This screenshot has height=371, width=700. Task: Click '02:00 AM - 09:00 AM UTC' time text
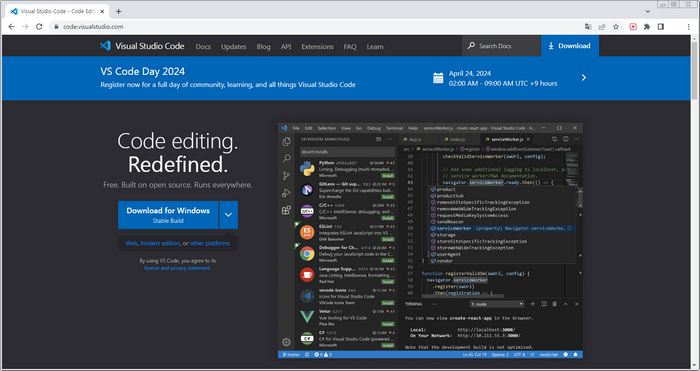point(503,83)
